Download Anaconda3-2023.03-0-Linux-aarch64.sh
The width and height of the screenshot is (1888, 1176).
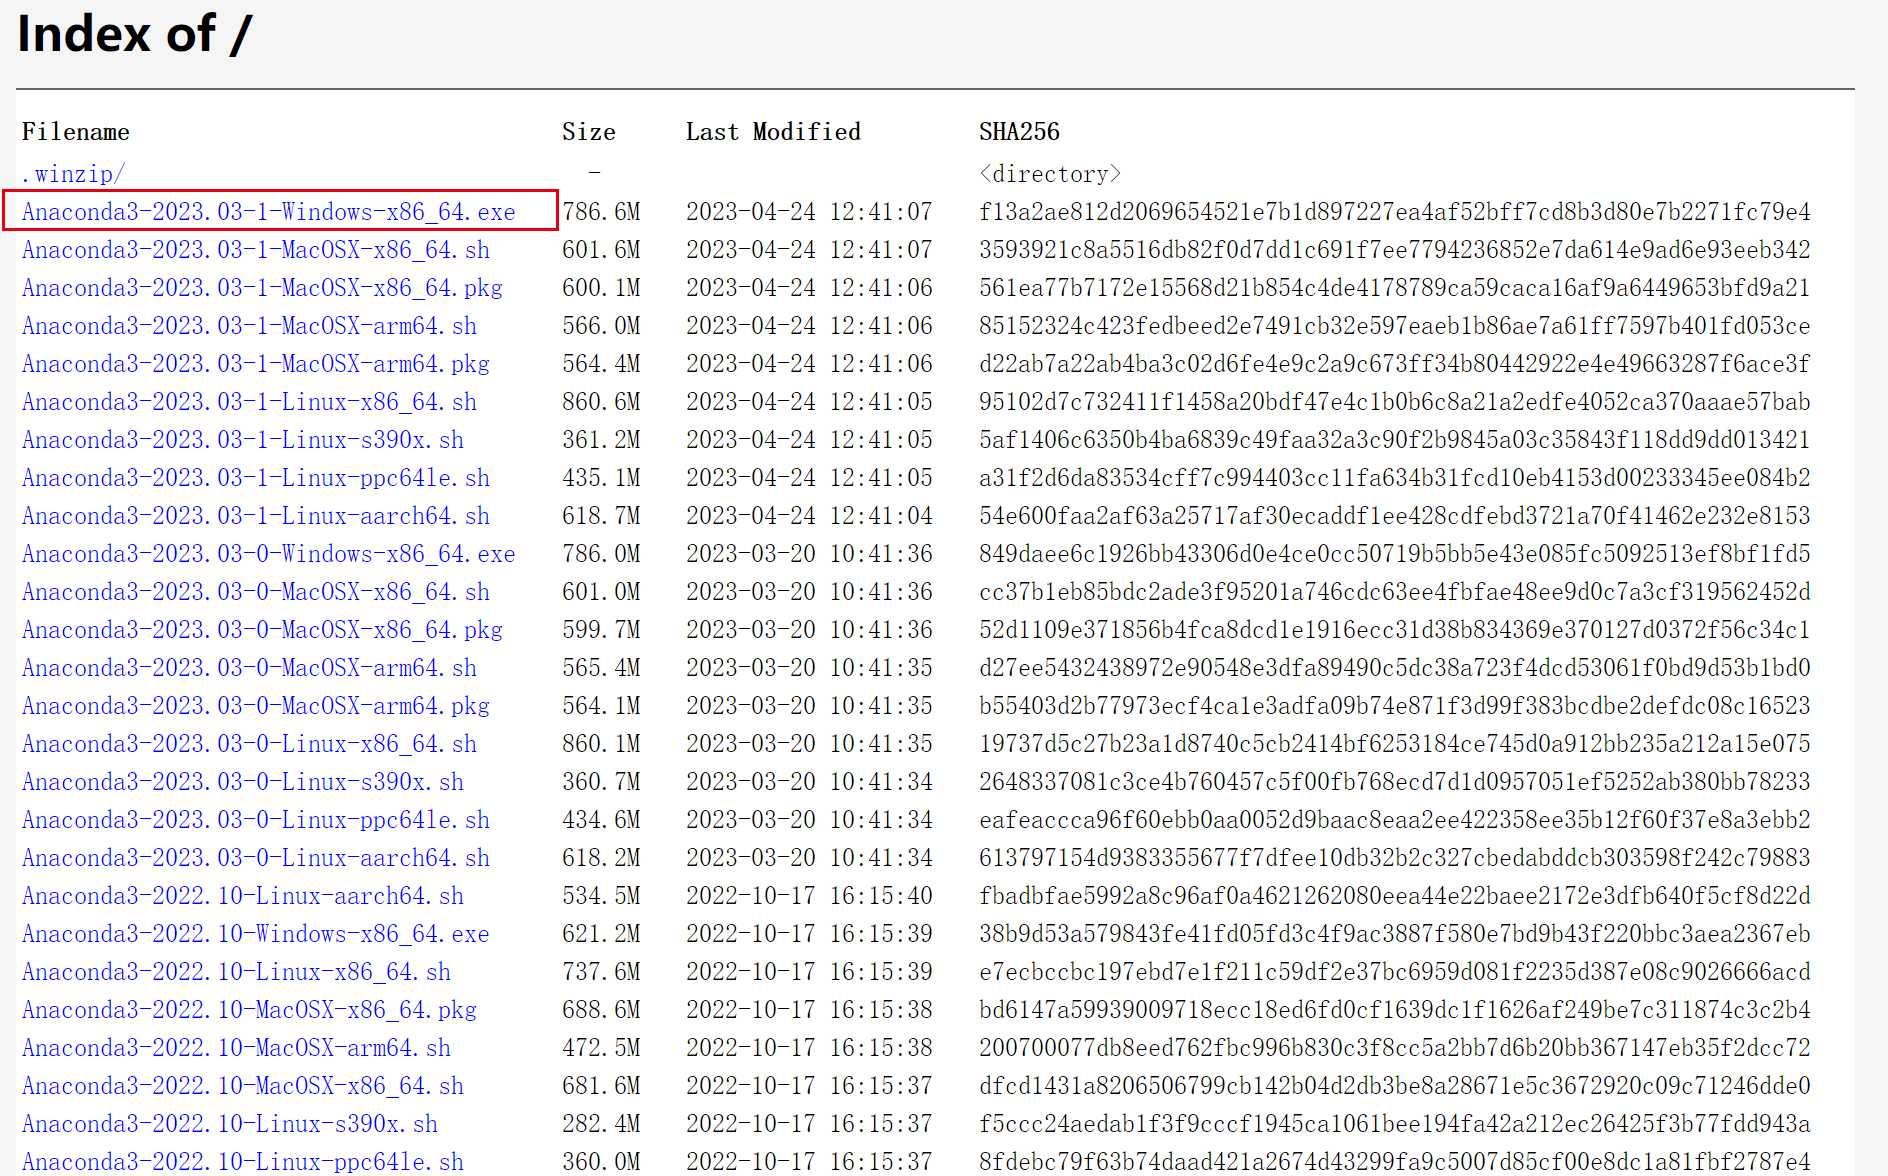point(256,858)
